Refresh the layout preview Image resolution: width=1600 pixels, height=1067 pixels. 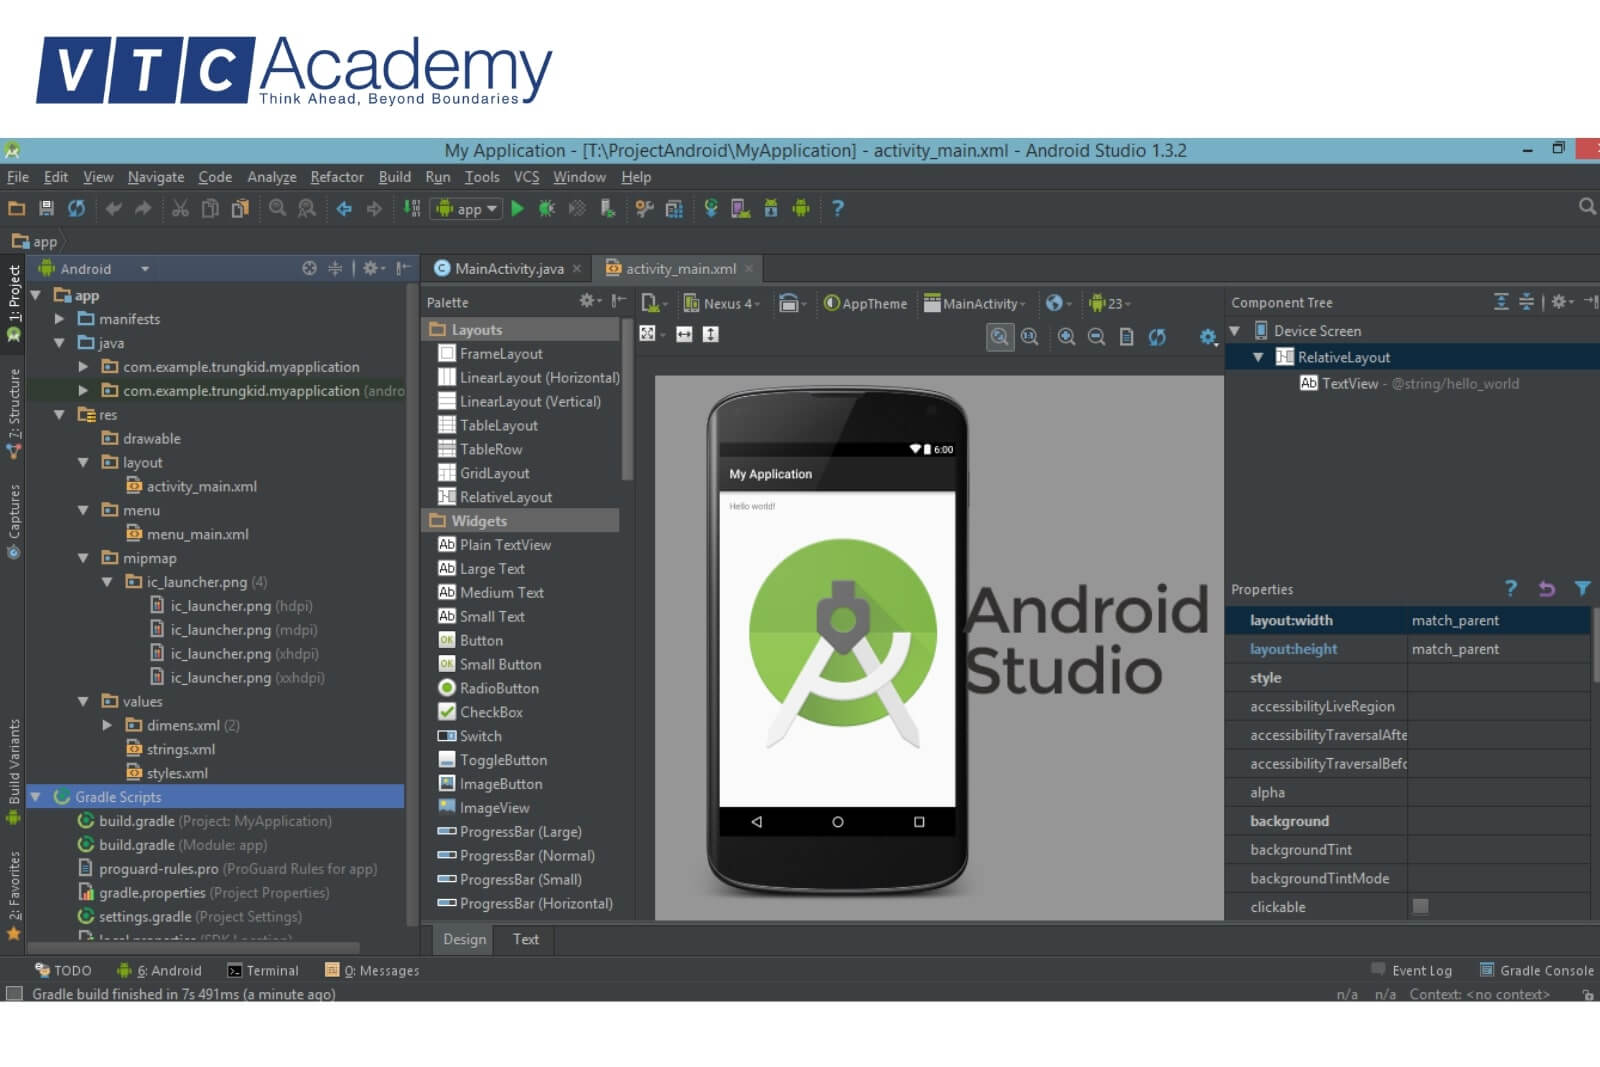pyautogui.click(x=1157, y=337)
